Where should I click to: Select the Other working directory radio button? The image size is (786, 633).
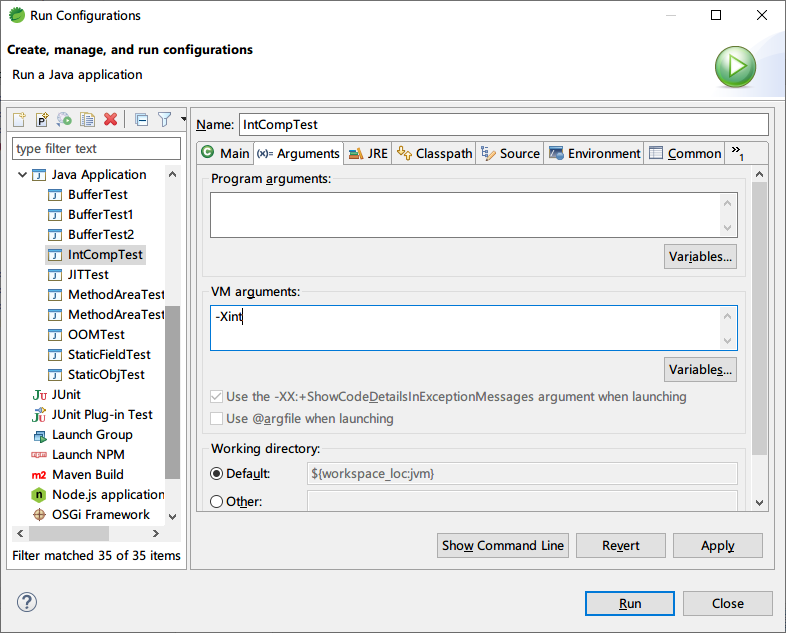(217, 501)
